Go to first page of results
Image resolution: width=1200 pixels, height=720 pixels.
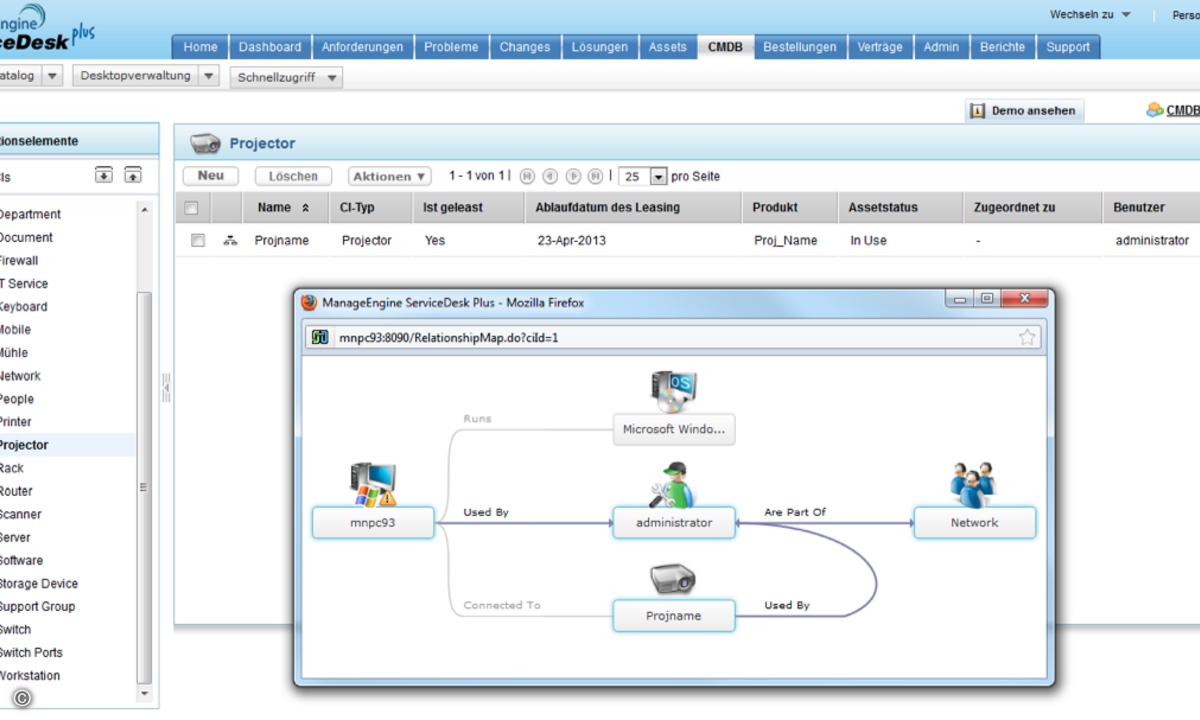(x=527, y=176)
